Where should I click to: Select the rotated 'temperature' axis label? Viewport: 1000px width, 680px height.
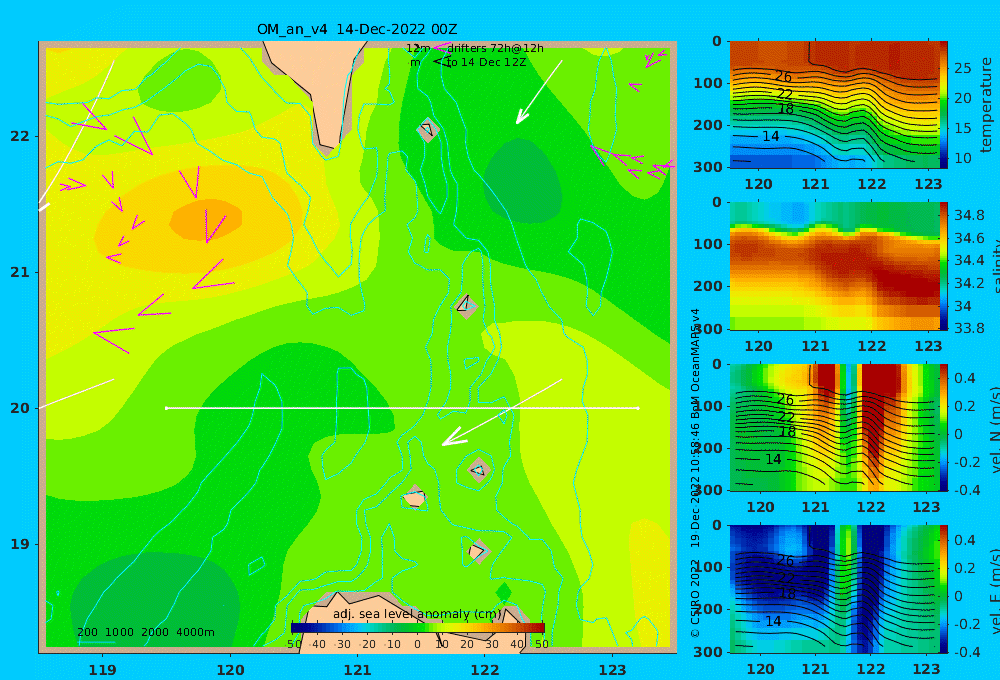tap(986, 105)
